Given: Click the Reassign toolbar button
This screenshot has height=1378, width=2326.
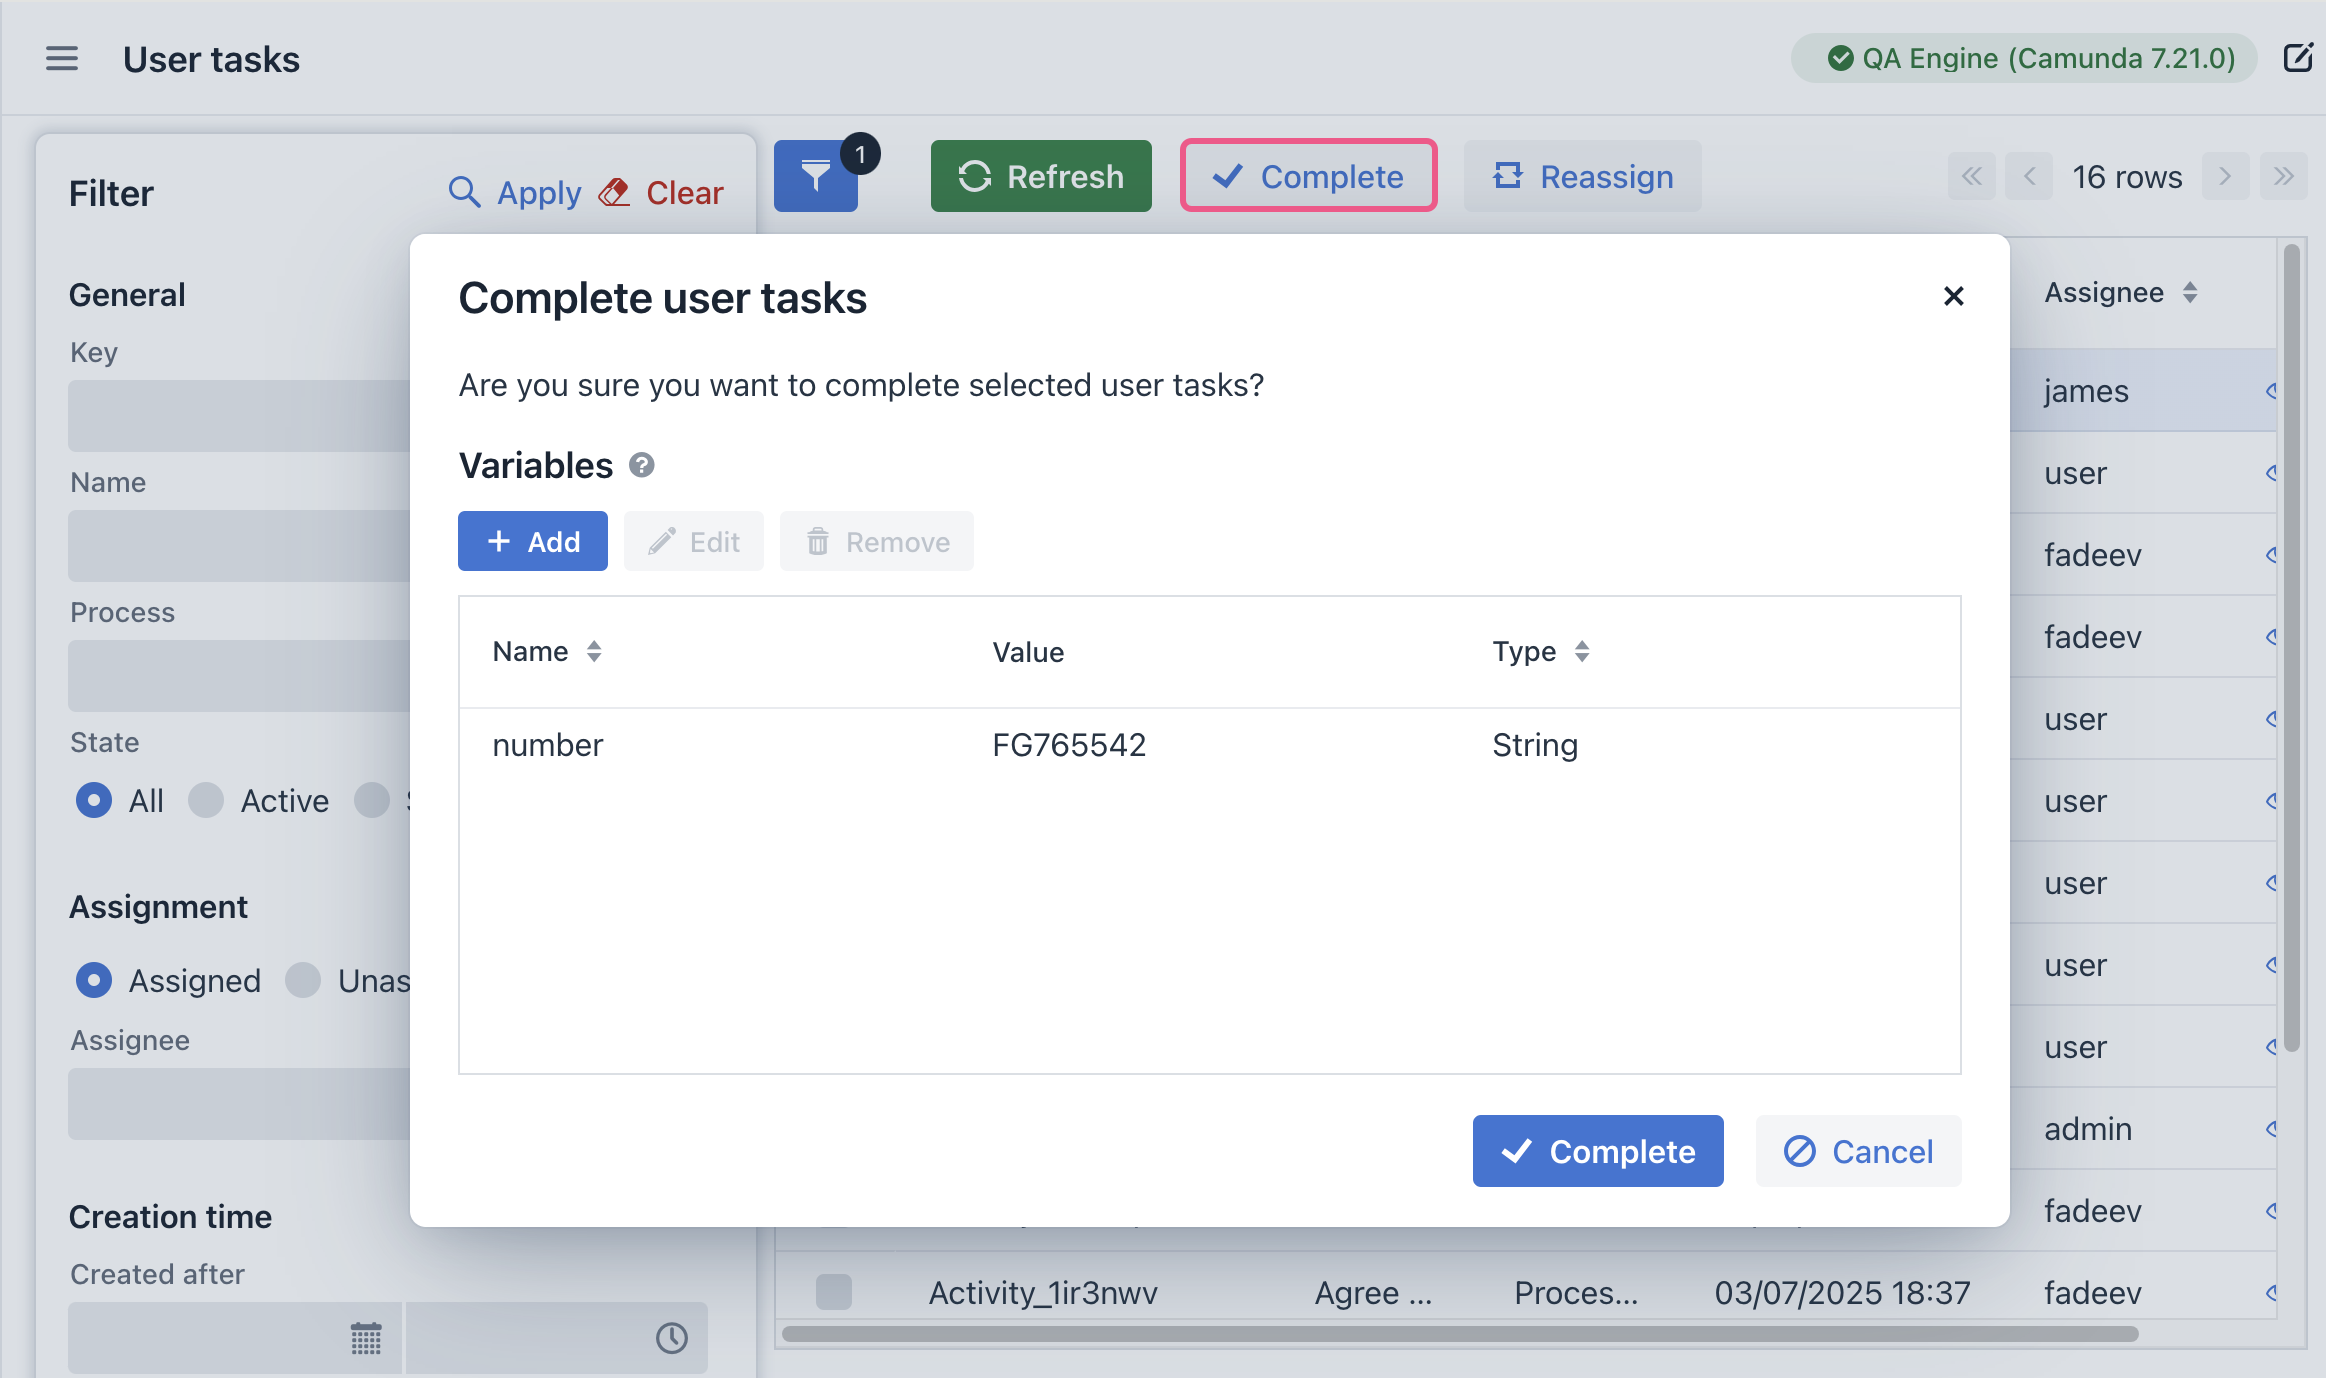Looking at the screenshot, I should click(1583, 176).
